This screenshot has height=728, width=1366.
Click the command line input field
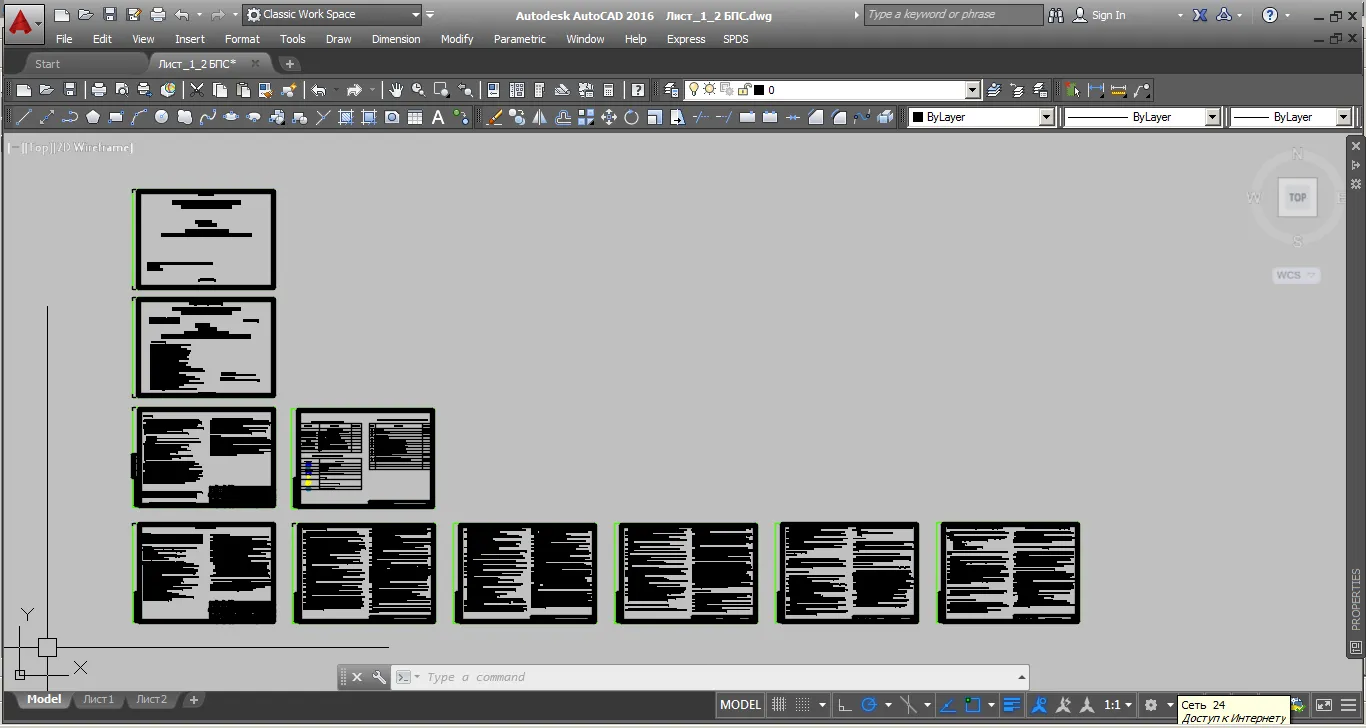(x=715, y=677)
